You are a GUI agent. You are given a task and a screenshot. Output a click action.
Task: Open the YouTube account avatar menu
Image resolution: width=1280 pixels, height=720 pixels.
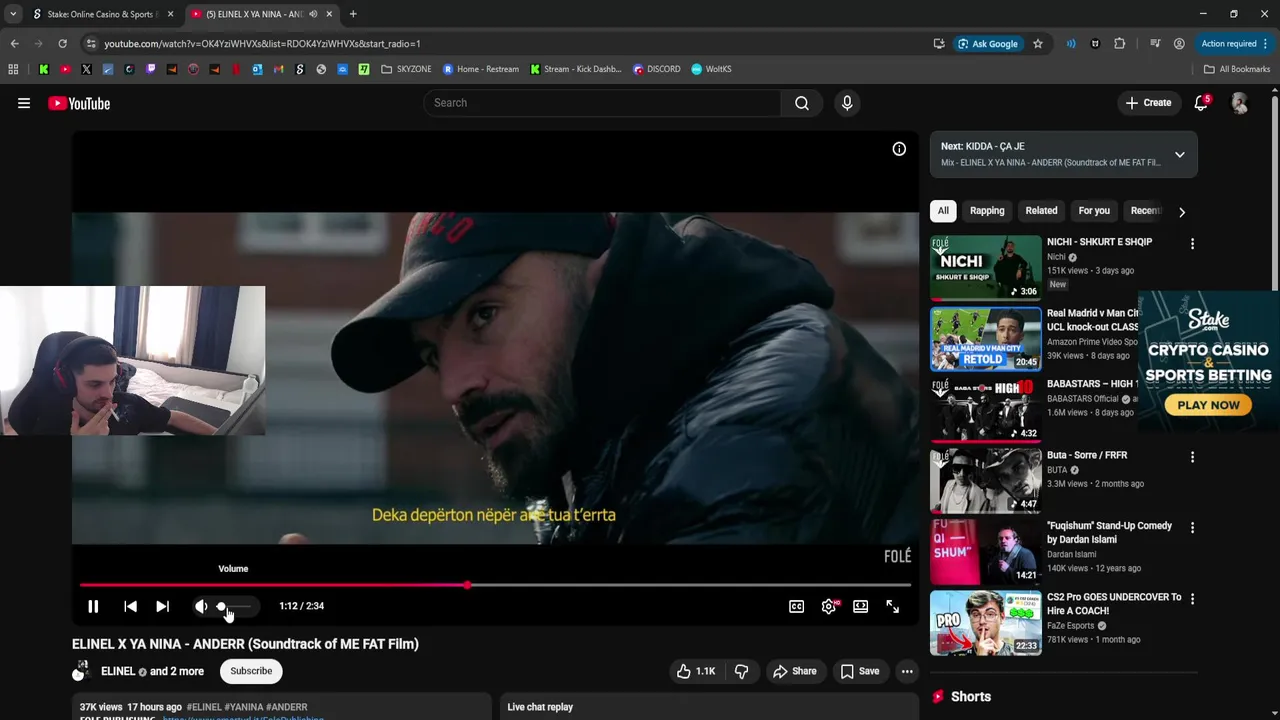click(x=1239, y=103)
